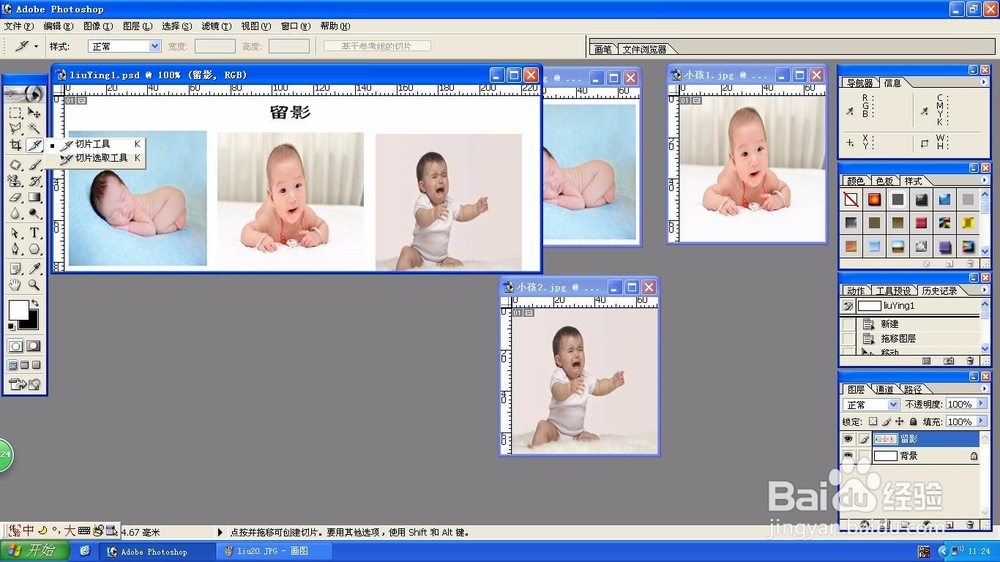Select the Polygonal Lasso tool
The image size is (1000, 562).
point(15,129)
